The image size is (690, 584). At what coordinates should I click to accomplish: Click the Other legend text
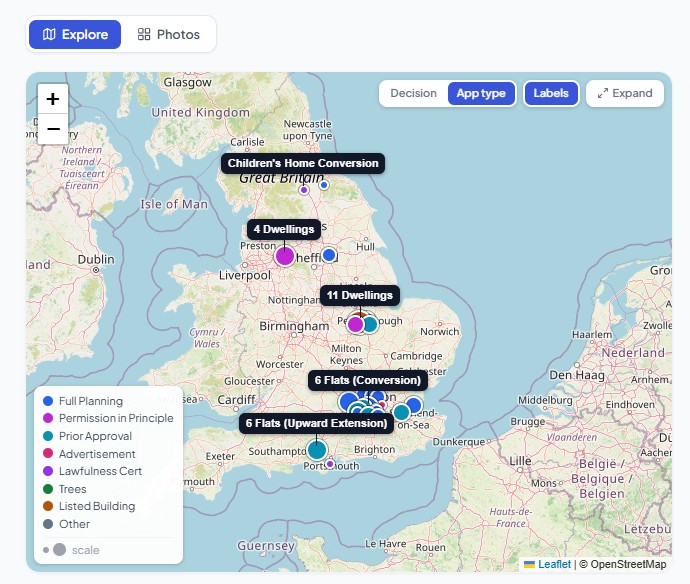[x=74, y=524]
